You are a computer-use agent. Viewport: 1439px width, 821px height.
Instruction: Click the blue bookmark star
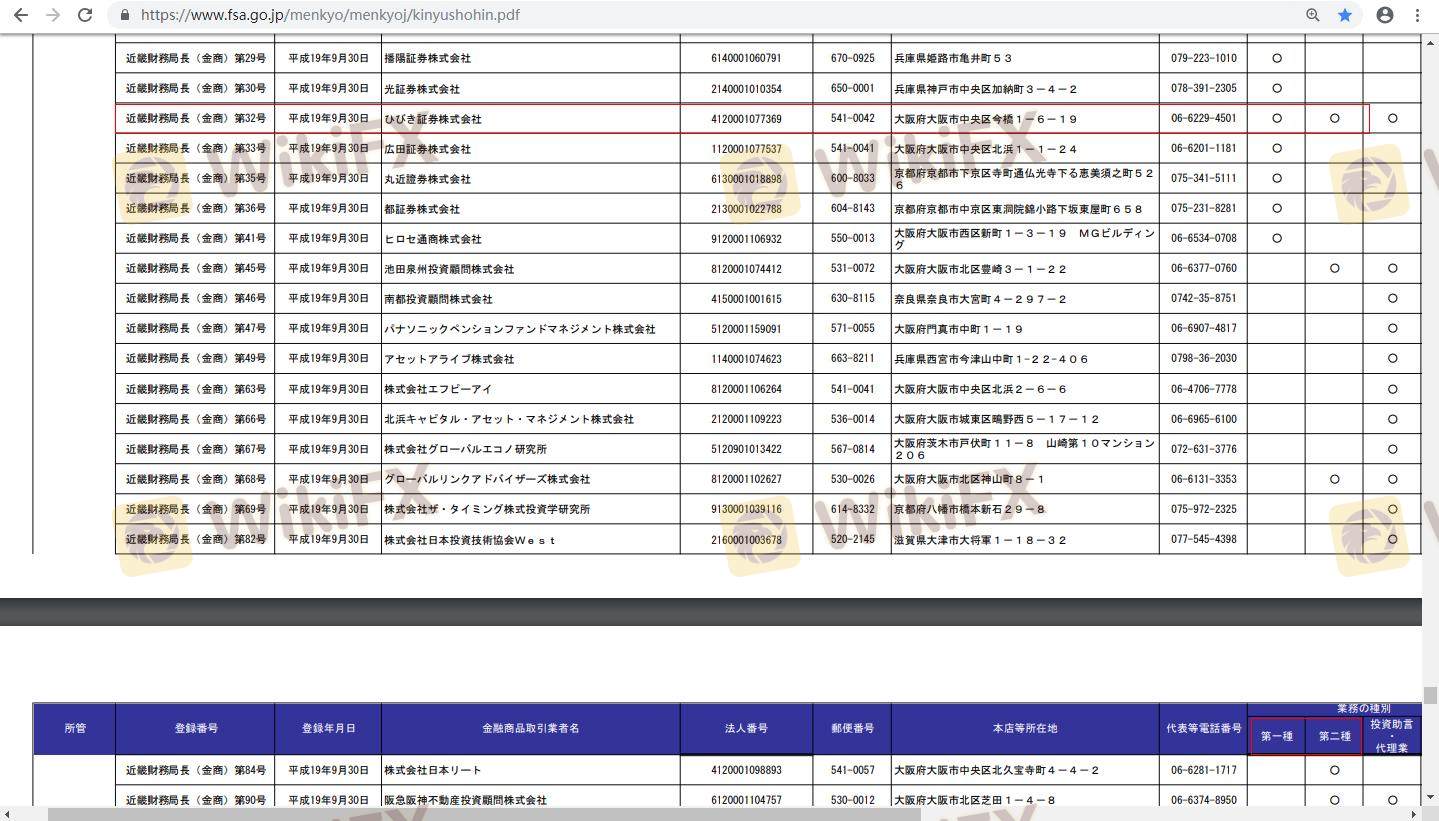[x=1345, y=15]
